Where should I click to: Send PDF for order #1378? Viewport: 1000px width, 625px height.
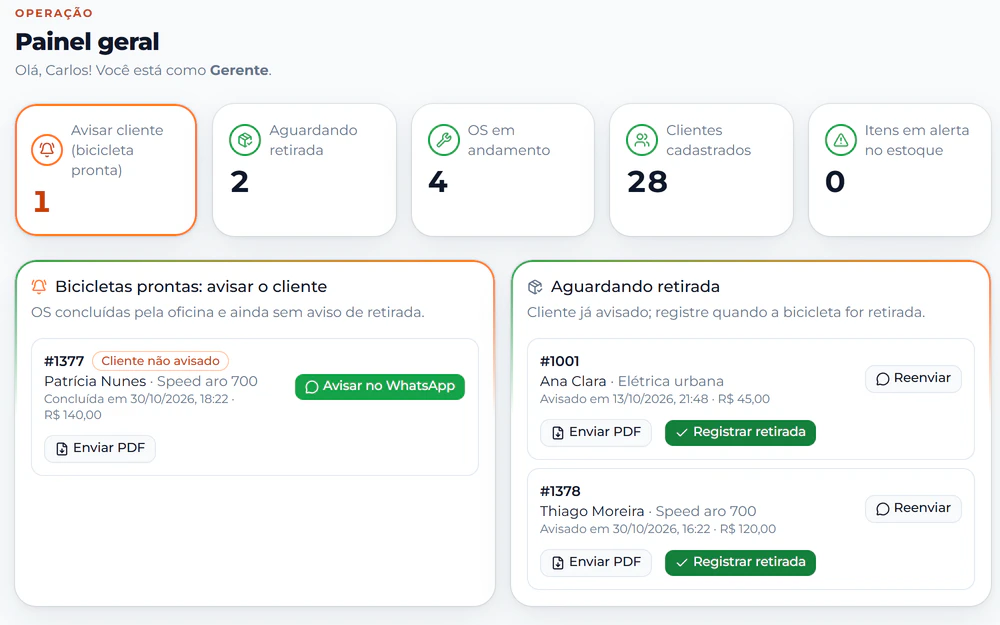[596, 562]
